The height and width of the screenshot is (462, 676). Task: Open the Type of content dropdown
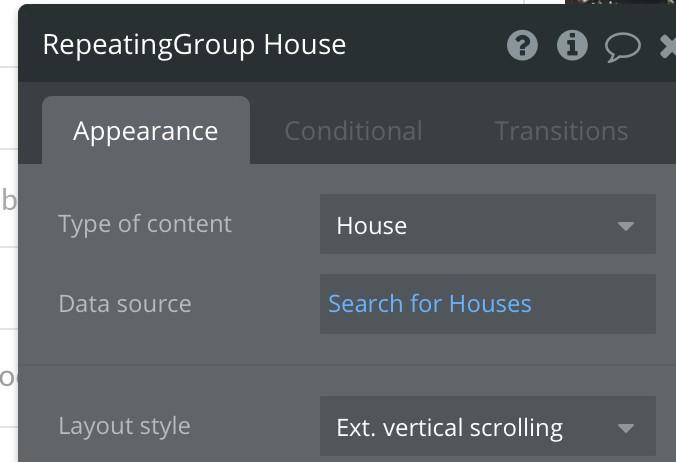point(487,225)
